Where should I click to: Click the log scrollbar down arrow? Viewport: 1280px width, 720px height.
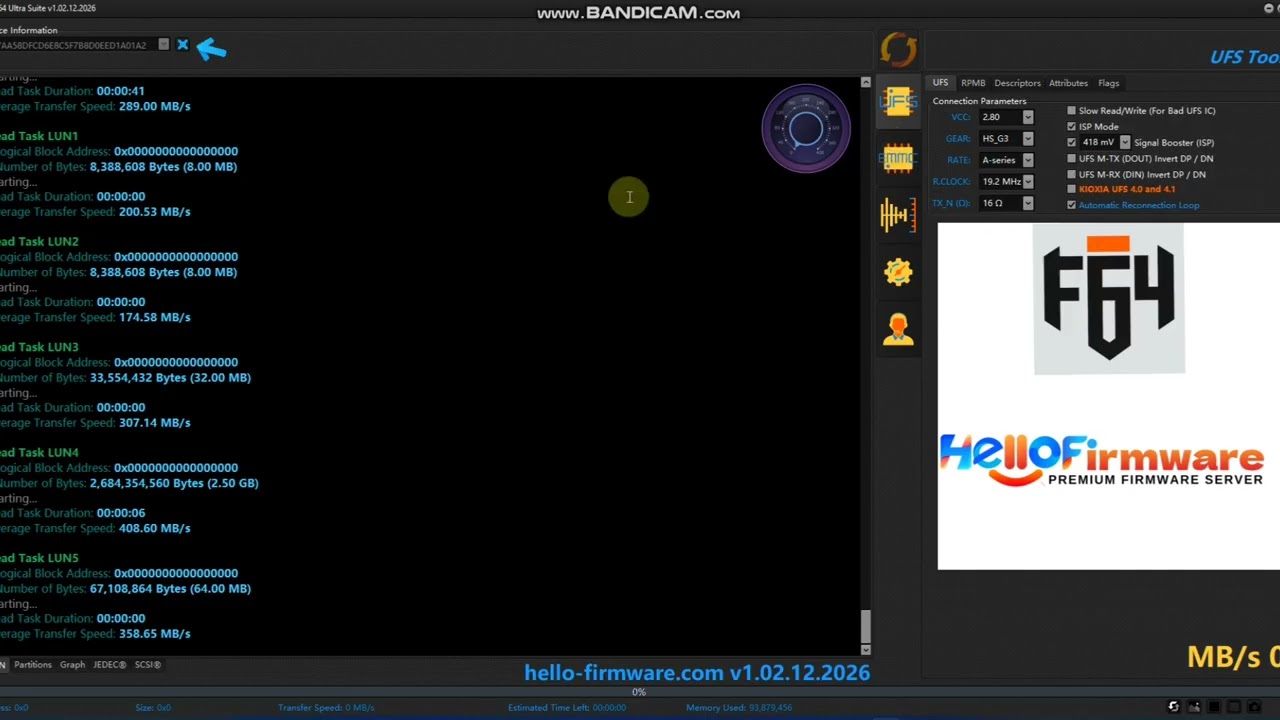(x=865, y=650)
